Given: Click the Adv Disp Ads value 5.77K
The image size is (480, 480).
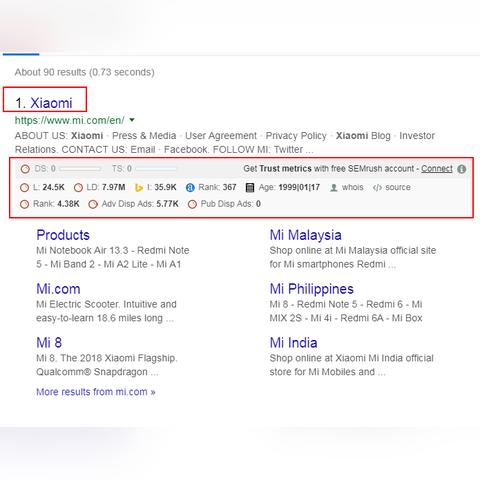Looking at the screenshot, I should pyautogui.click(x=168, y=204).
